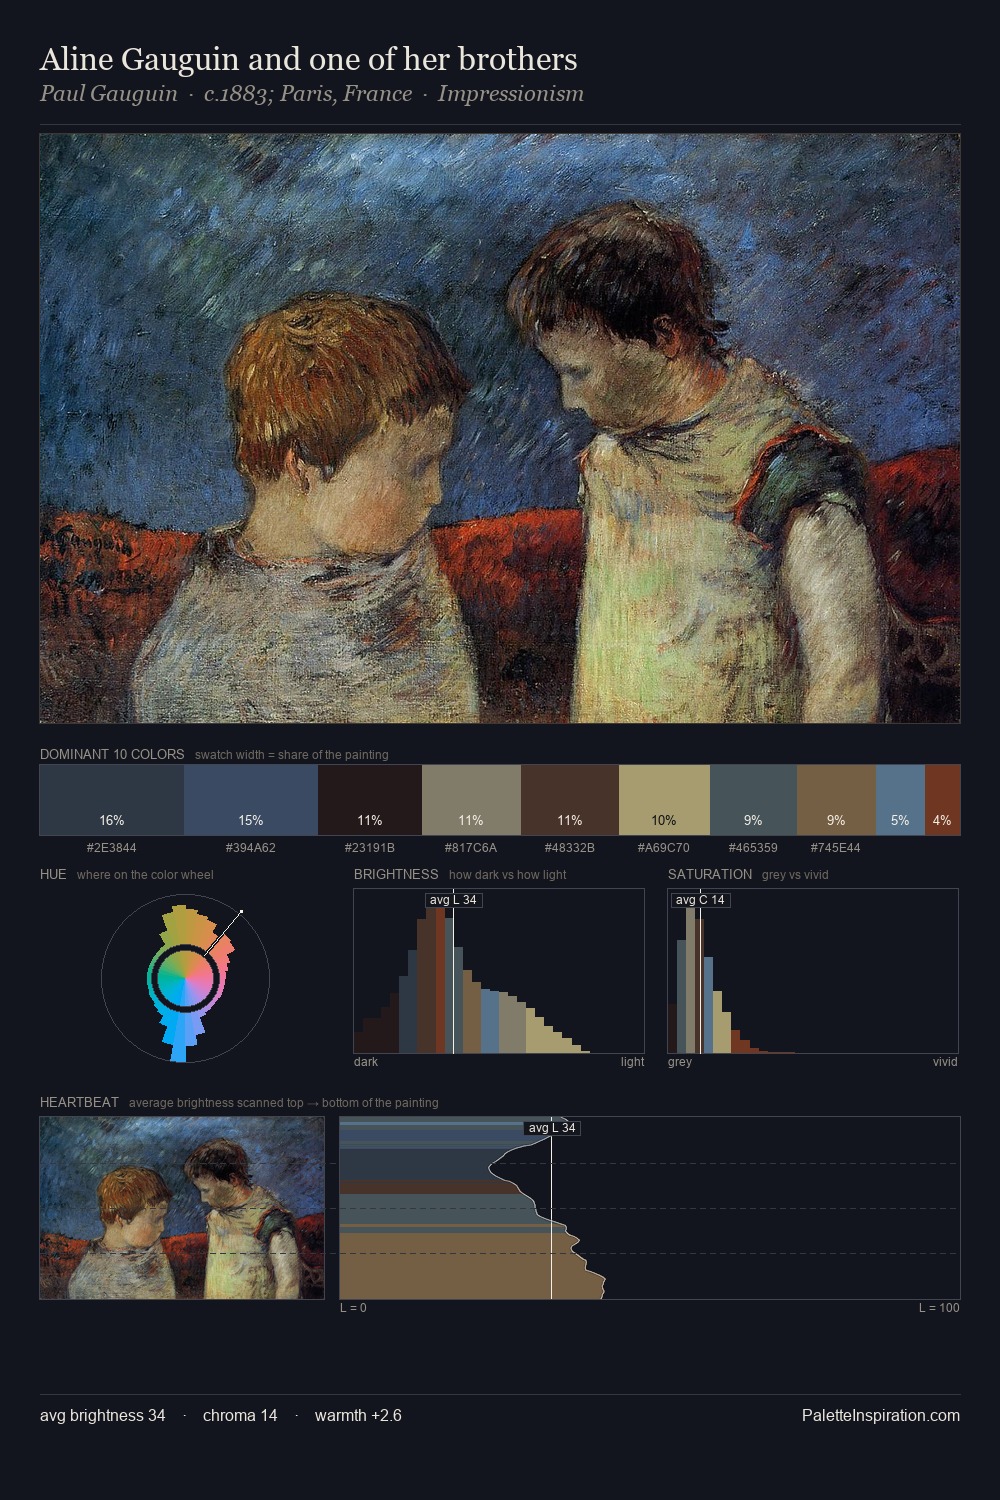Choose the 11% grey-beige swatch #817C6A
The height and width of the screenshot is (1500, 1000).
[471, 800]
